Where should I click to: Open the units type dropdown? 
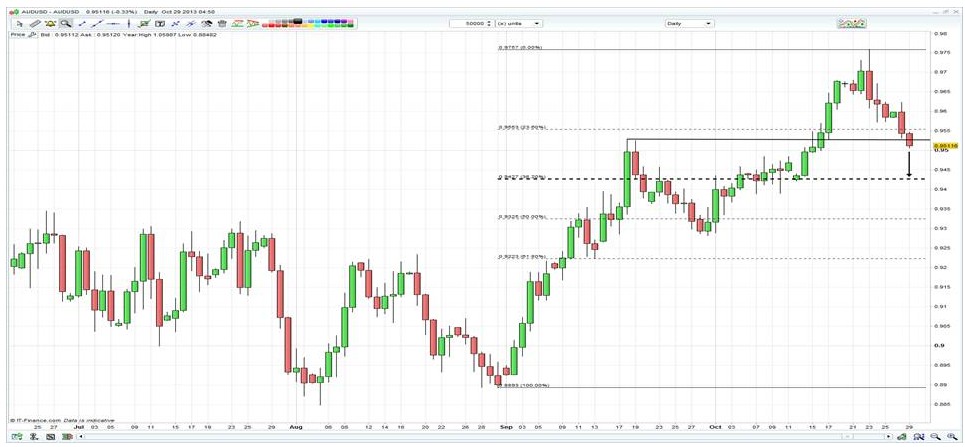click(519, 23)
